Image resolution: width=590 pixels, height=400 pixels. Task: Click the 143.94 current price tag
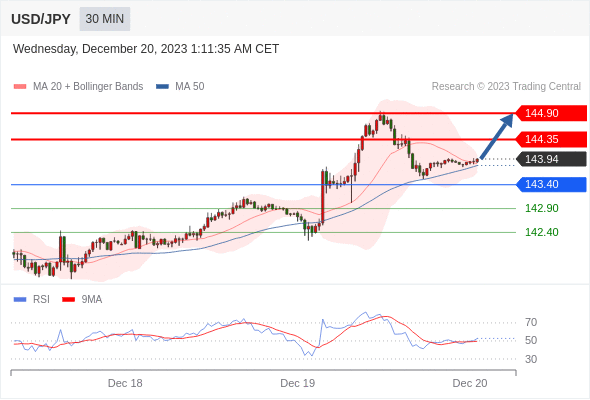point(551,159)
